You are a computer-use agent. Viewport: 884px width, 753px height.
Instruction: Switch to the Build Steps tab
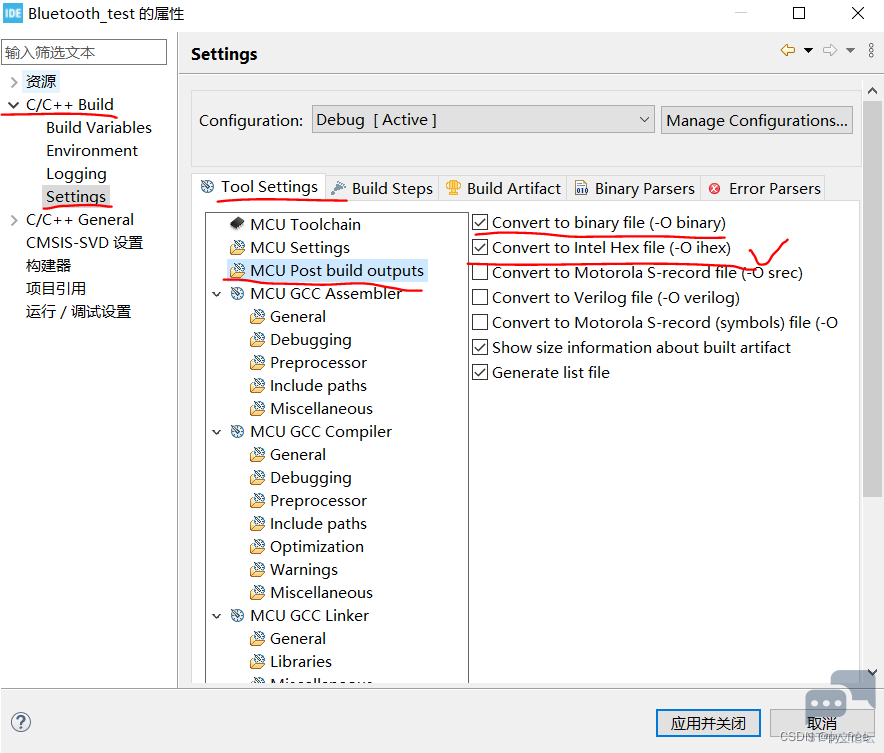point(381,188)
